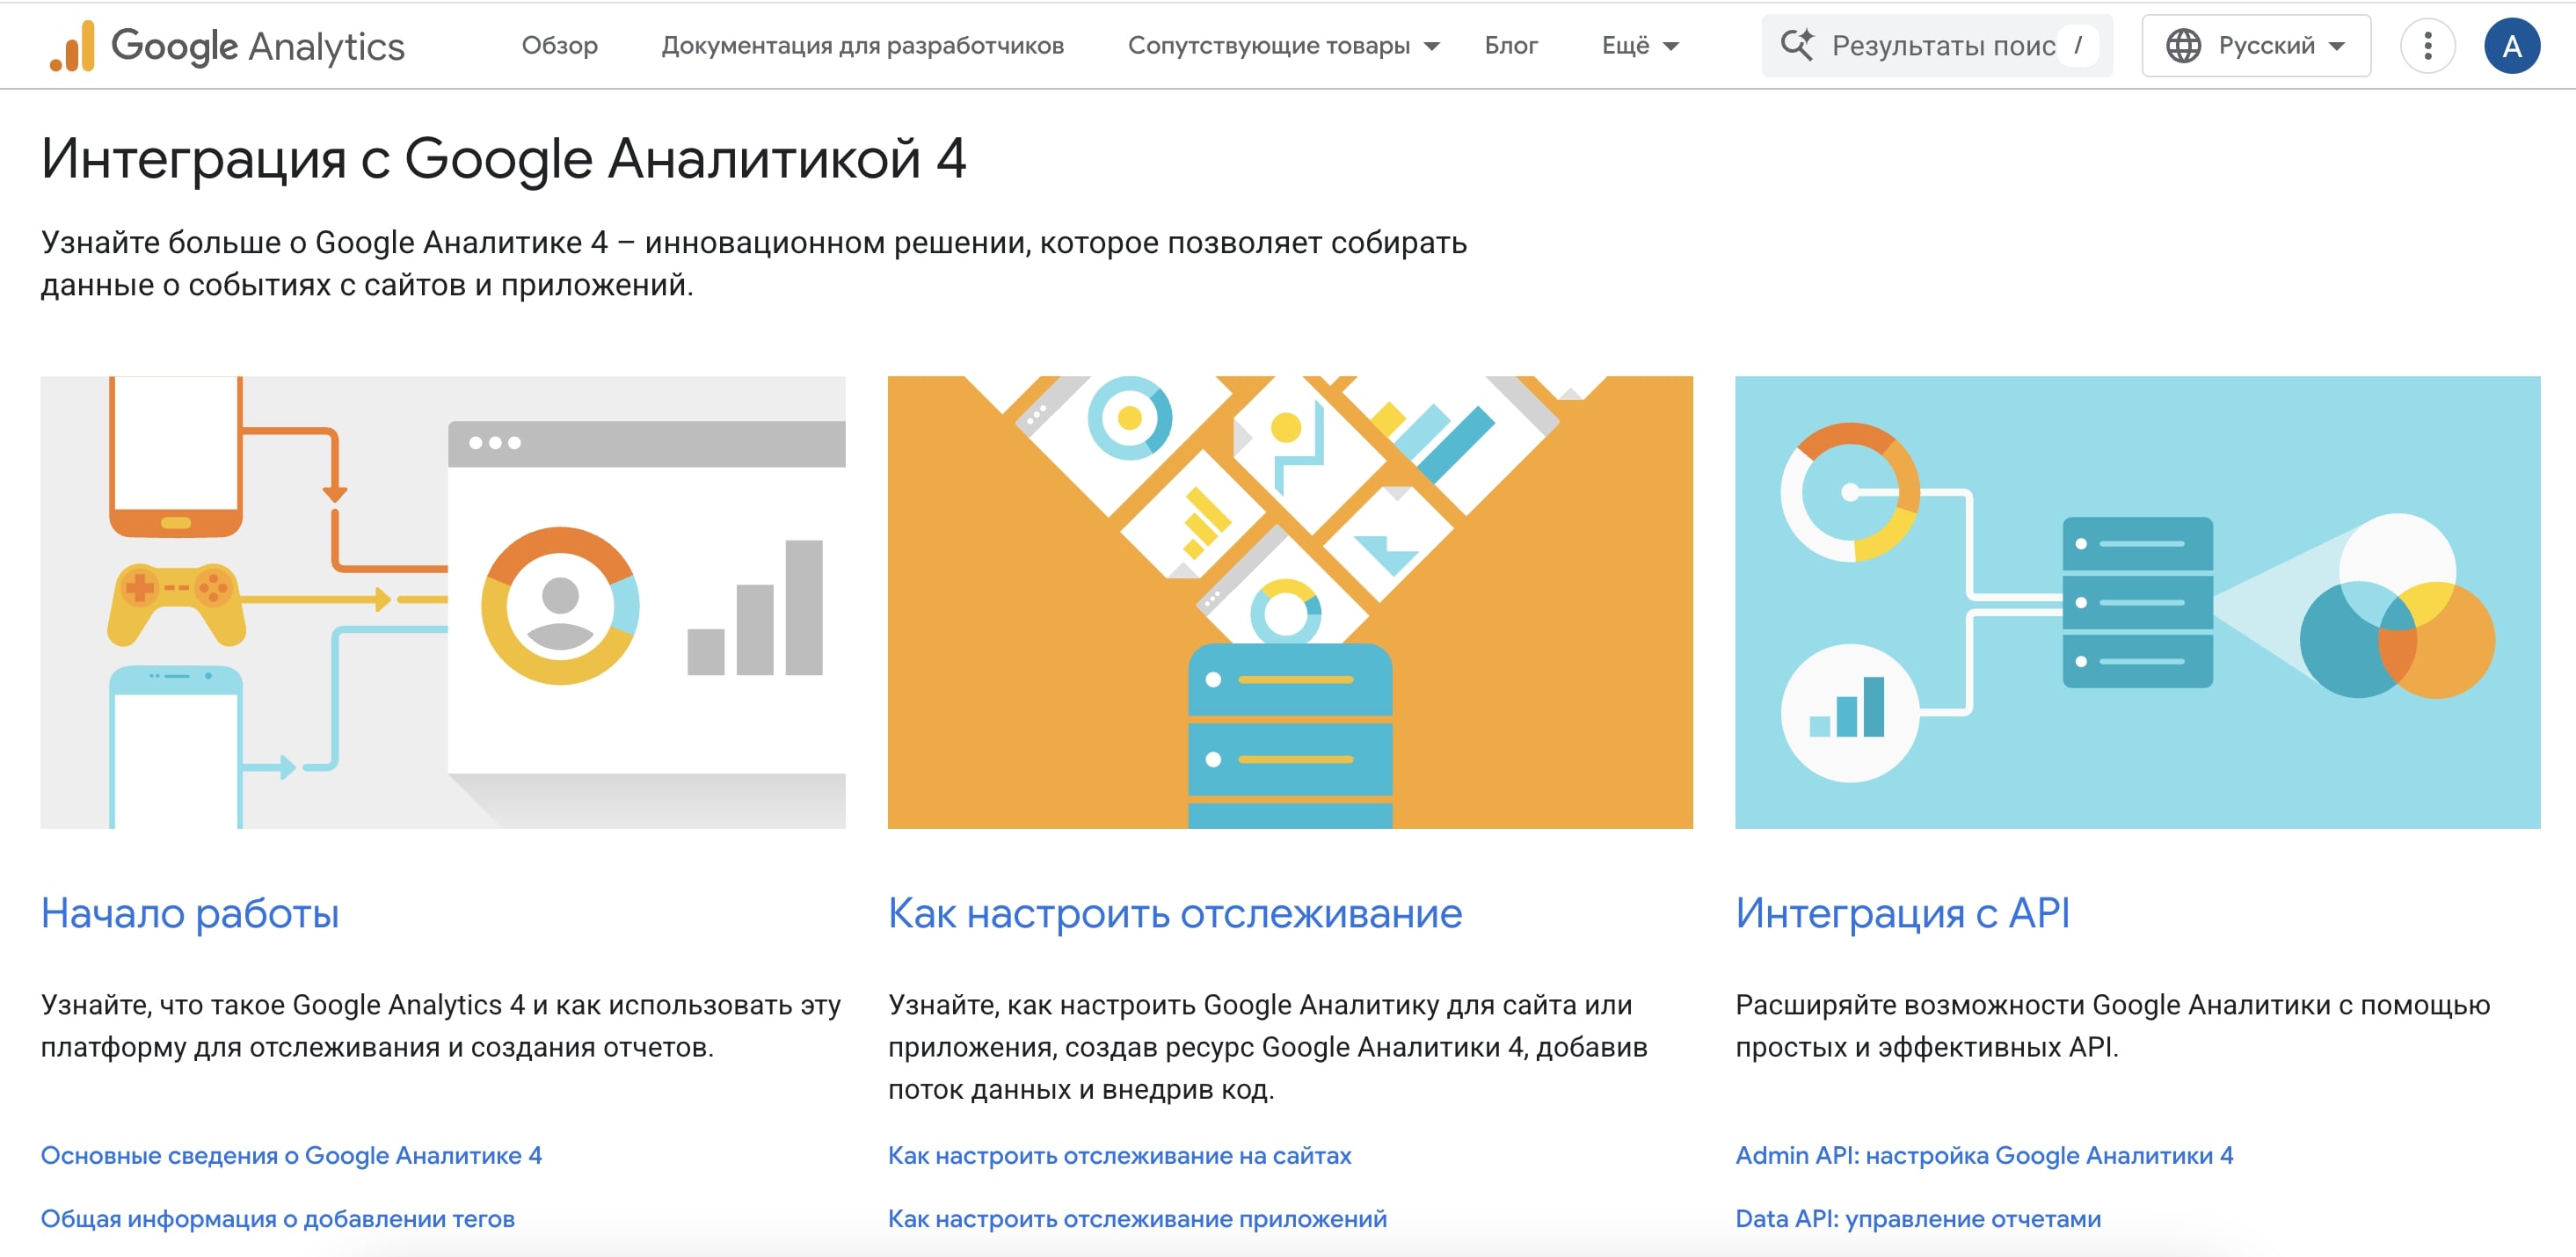Open the account avatar labeled A

[2511, 46]
